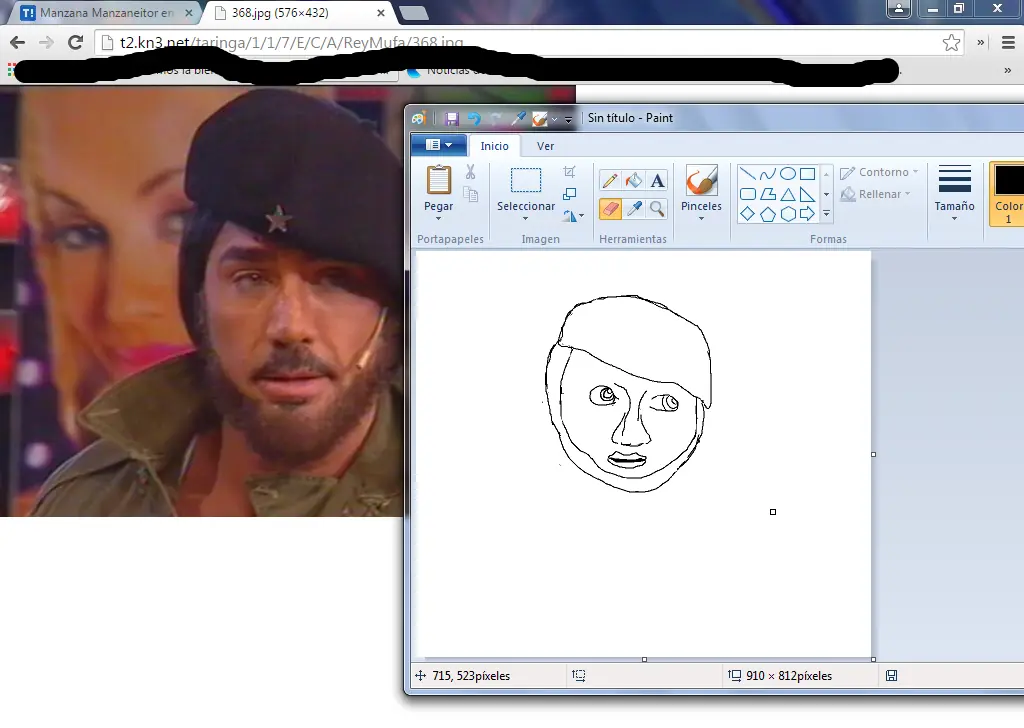The height and width of the screenshot is (728, 1024).
Task: Choose the Rounded rectangle shape
Action: click(748, 194)
